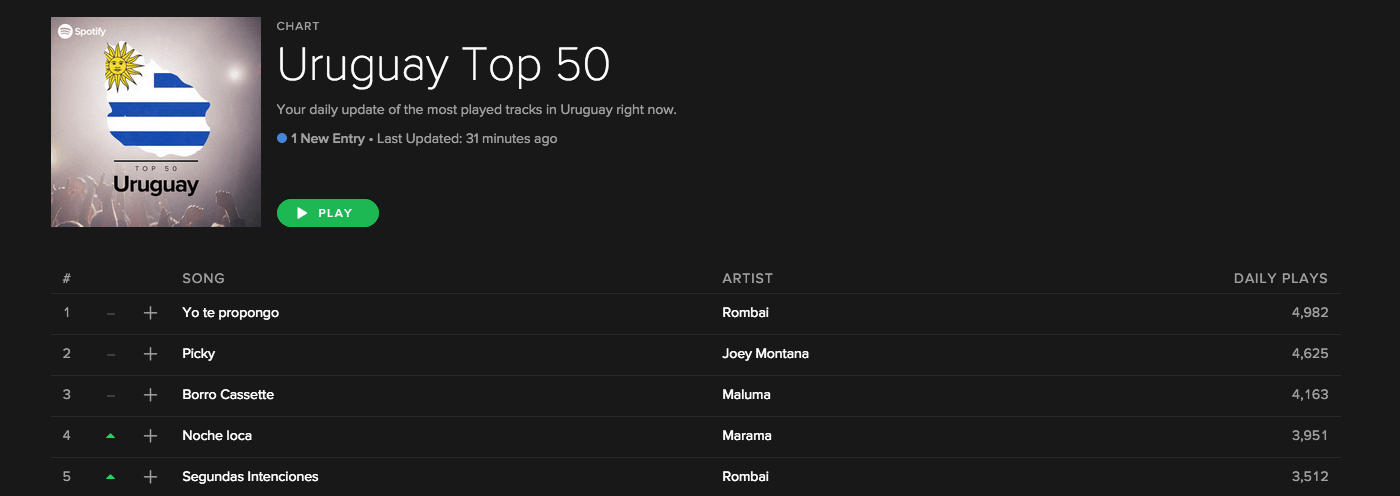Image resolution: width=1400 pixels, height=496 pixels.
Task: Click the blue New Entry dot indicator
Action: (282, 139)
